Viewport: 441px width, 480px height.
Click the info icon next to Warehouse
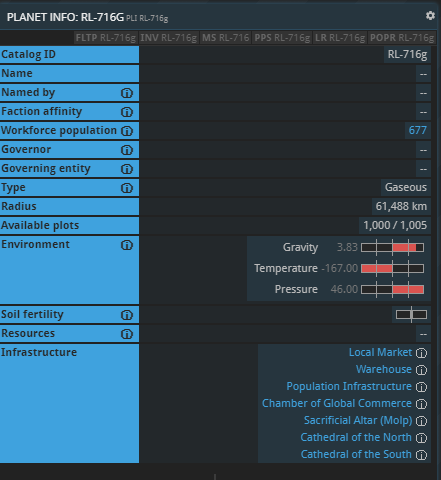click(x=421, y=370)
